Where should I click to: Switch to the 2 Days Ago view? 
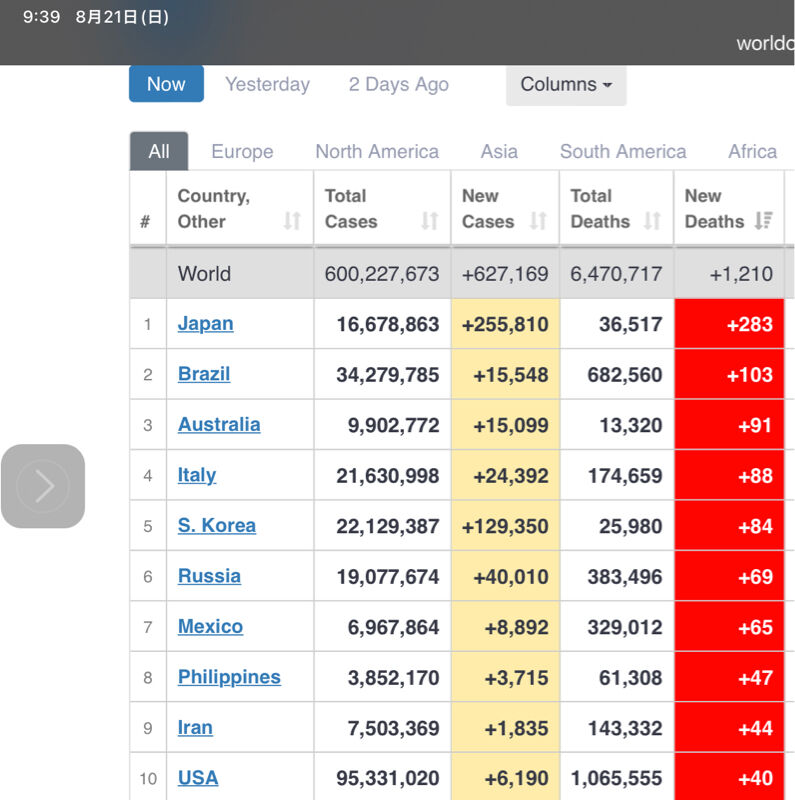click(399, 84)
